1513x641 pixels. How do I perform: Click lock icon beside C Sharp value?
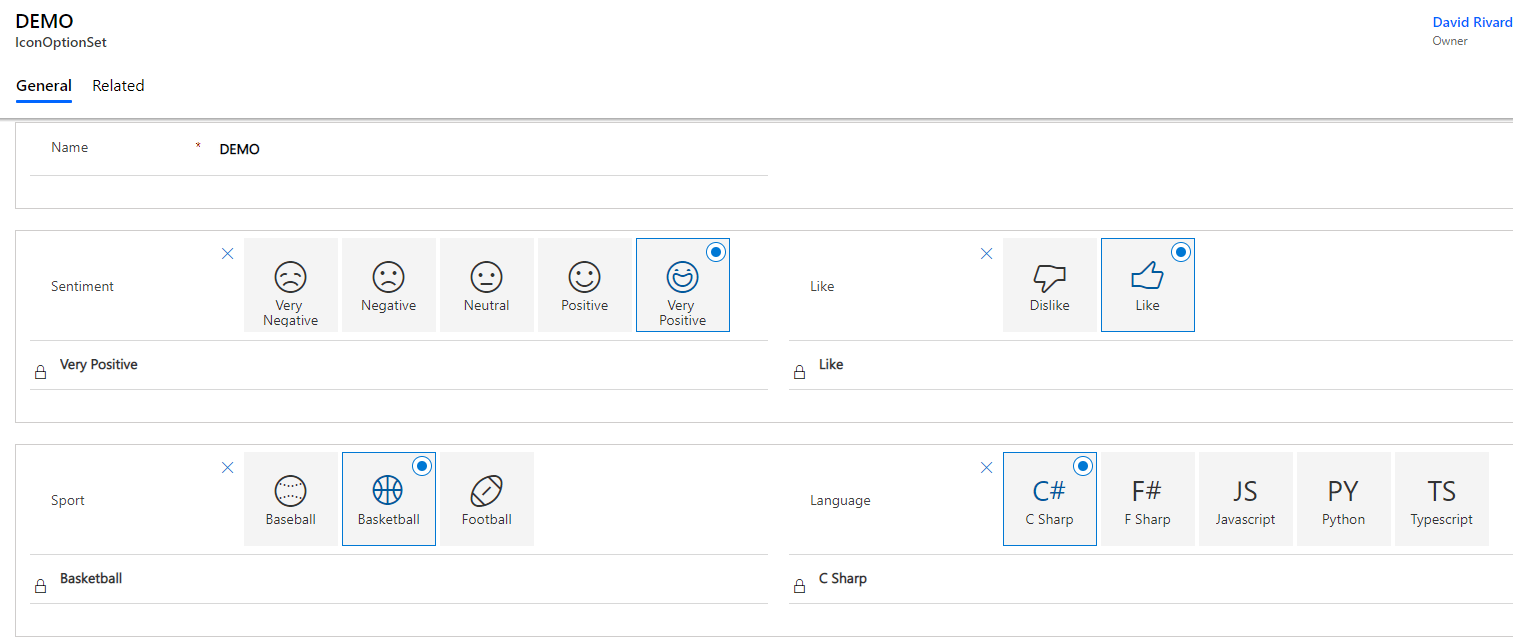(x=799, y=587)
